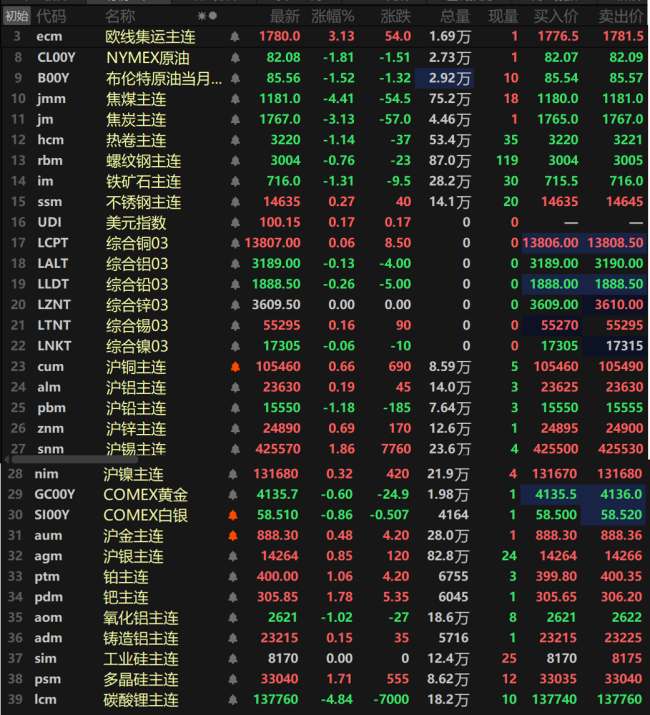Select the LCPT code cell
Image resolution: width=650 pixels, height=715 pixels.
53,243
